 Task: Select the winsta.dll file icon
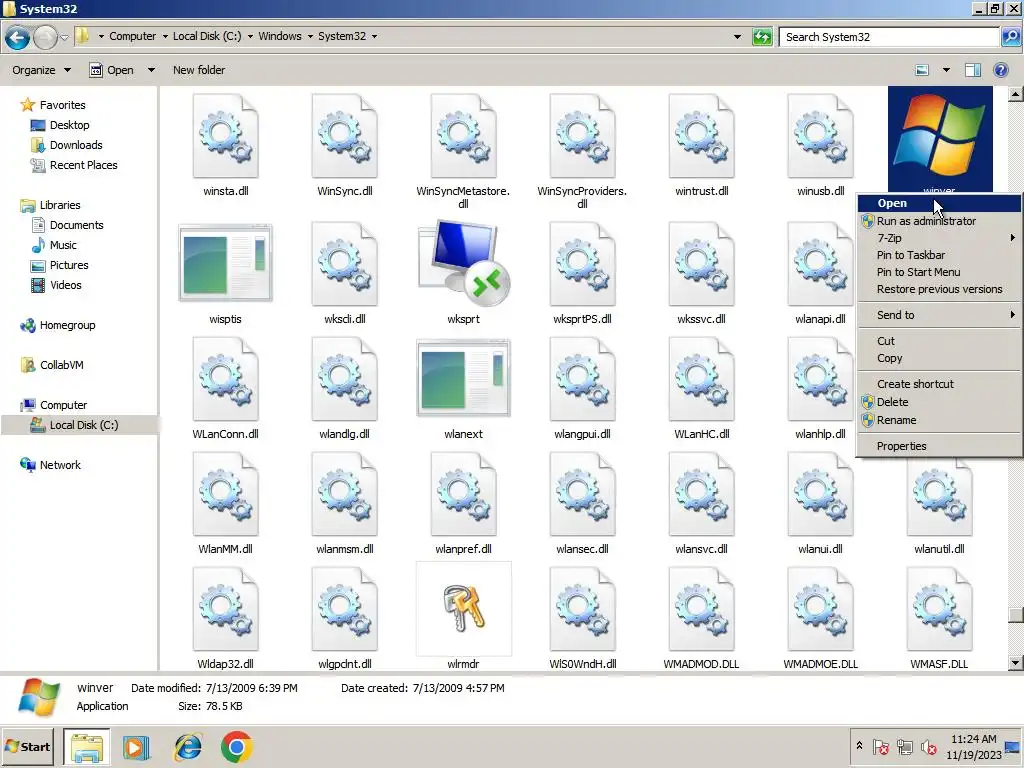pos(225,136)
